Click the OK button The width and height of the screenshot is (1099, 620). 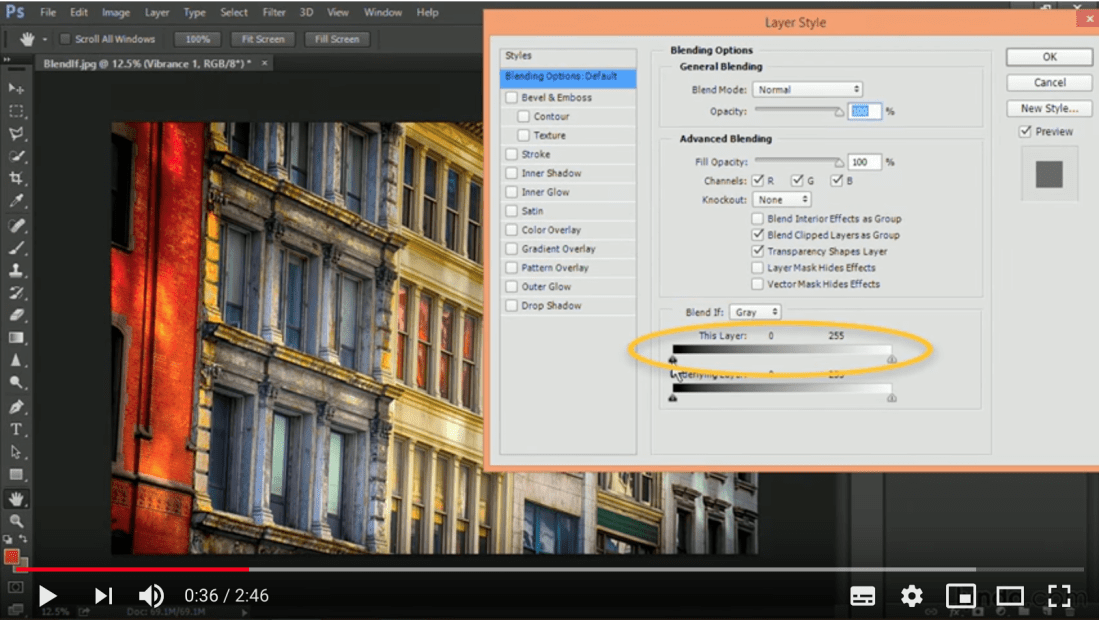tap(1049, 57)
